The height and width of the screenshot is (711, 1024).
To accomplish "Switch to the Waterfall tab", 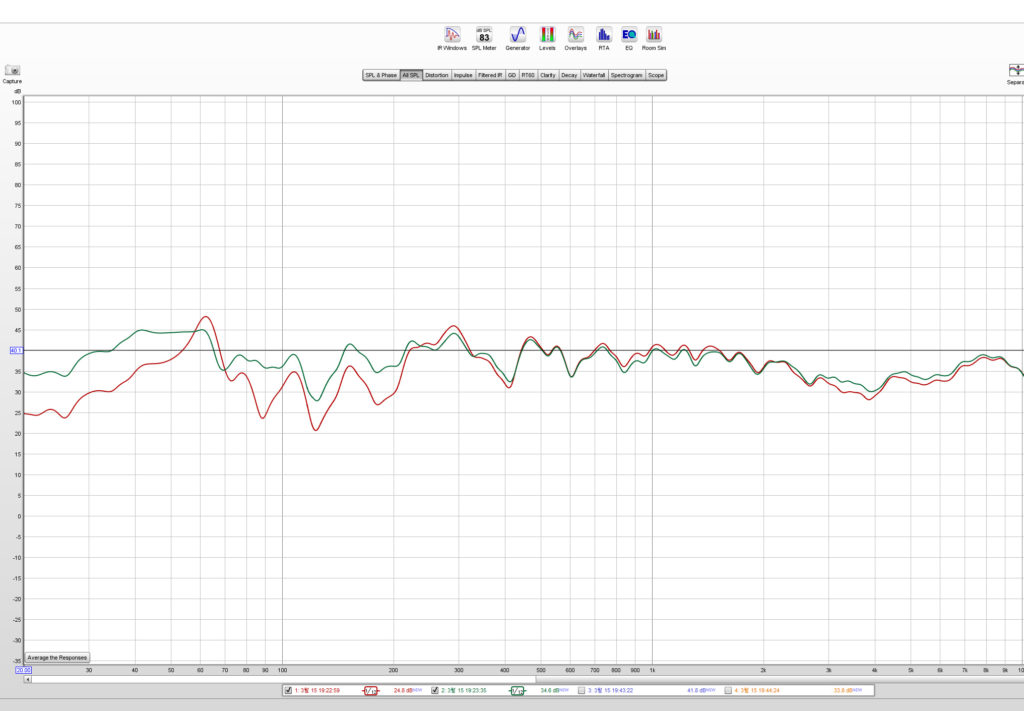I will [x=594, y=75].
